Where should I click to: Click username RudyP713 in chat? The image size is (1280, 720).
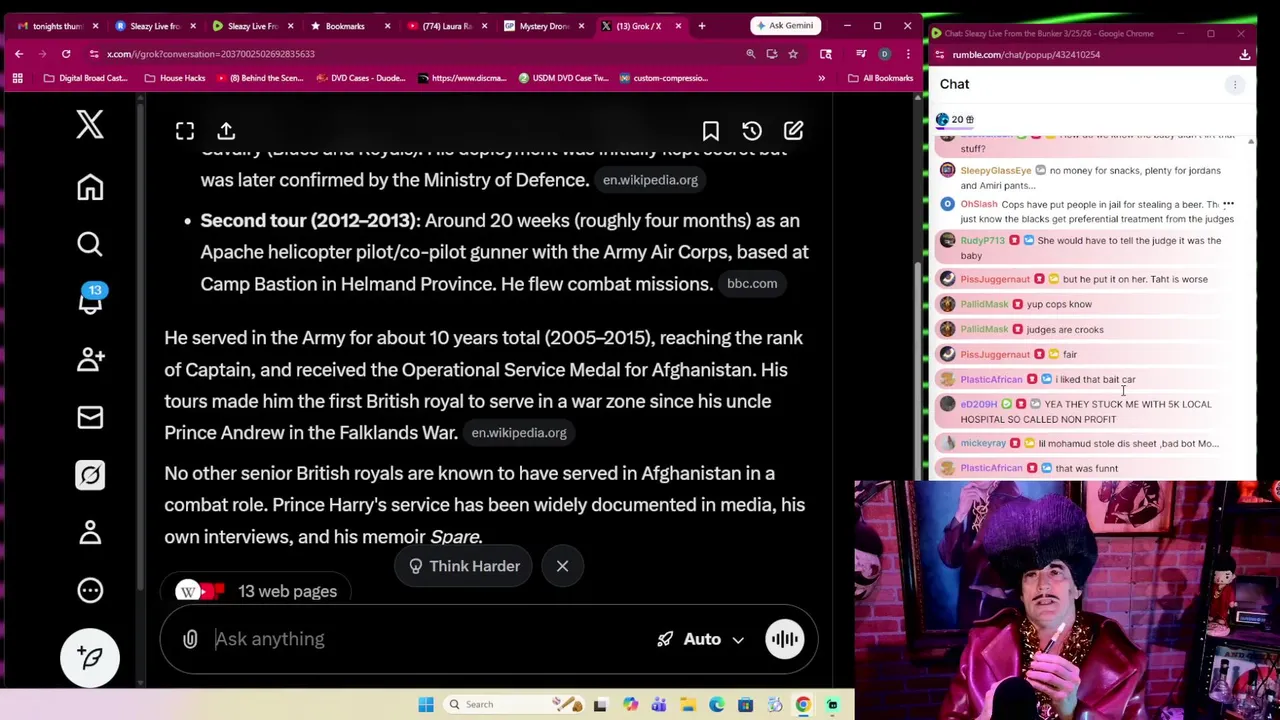coord(982,241)
